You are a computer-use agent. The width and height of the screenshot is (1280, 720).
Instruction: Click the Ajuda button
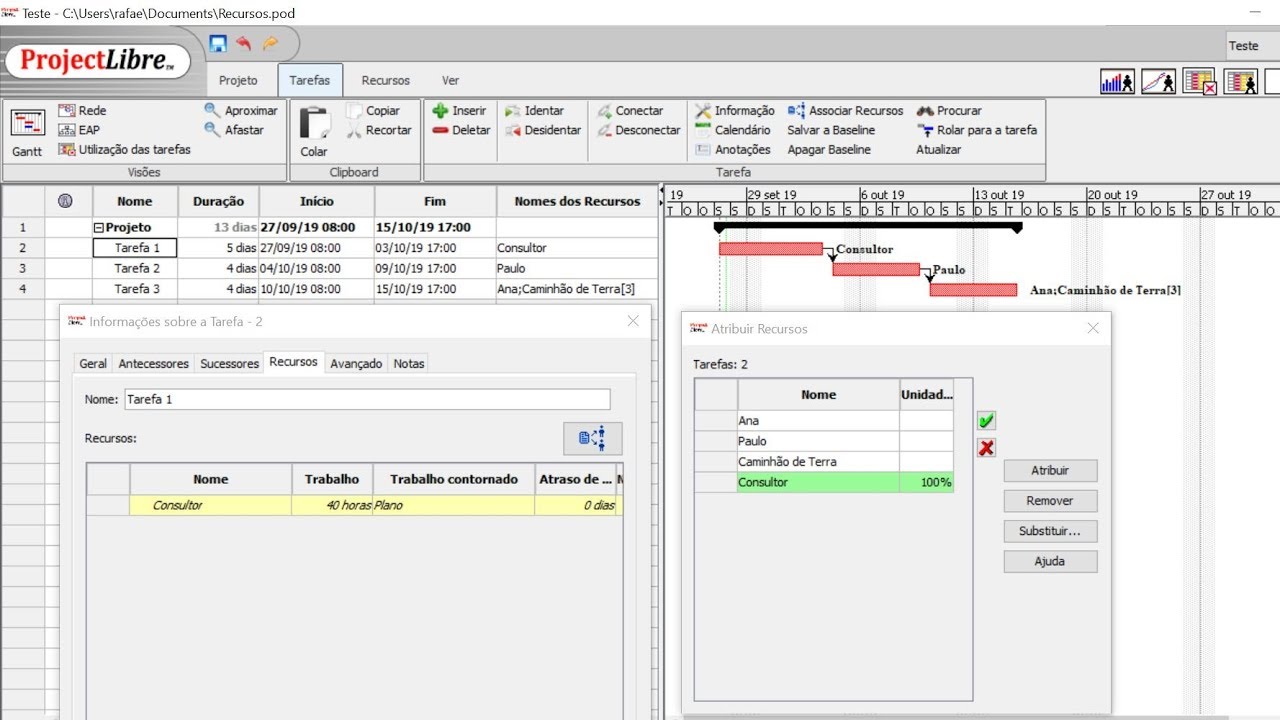tap(1050, 561)
